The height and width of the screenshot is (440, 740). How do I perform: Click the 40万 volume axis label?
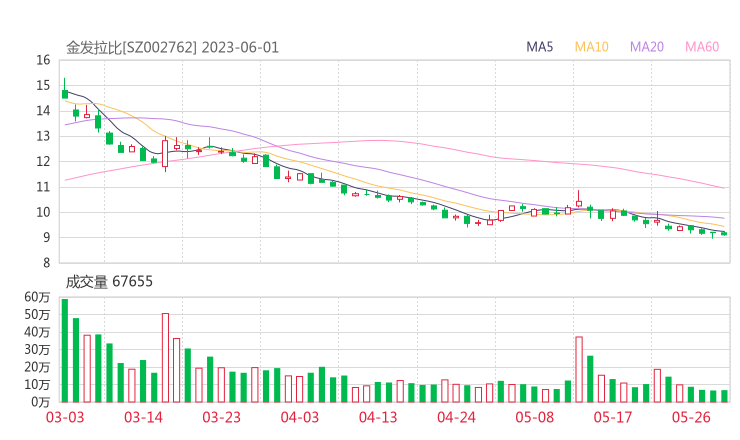pos(37,332)
